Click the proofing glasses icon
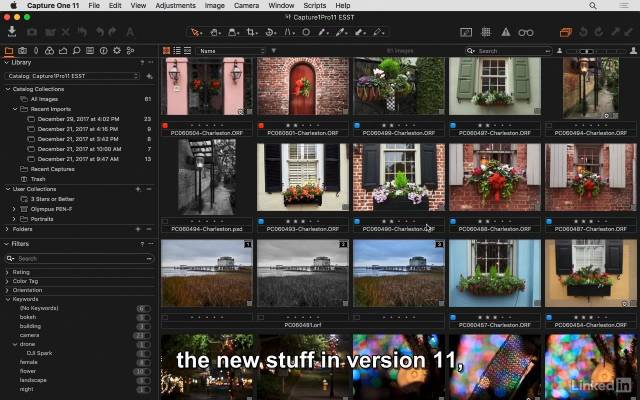Image resolution: width=640 pixels, height=400 pixels. [526, 32]
